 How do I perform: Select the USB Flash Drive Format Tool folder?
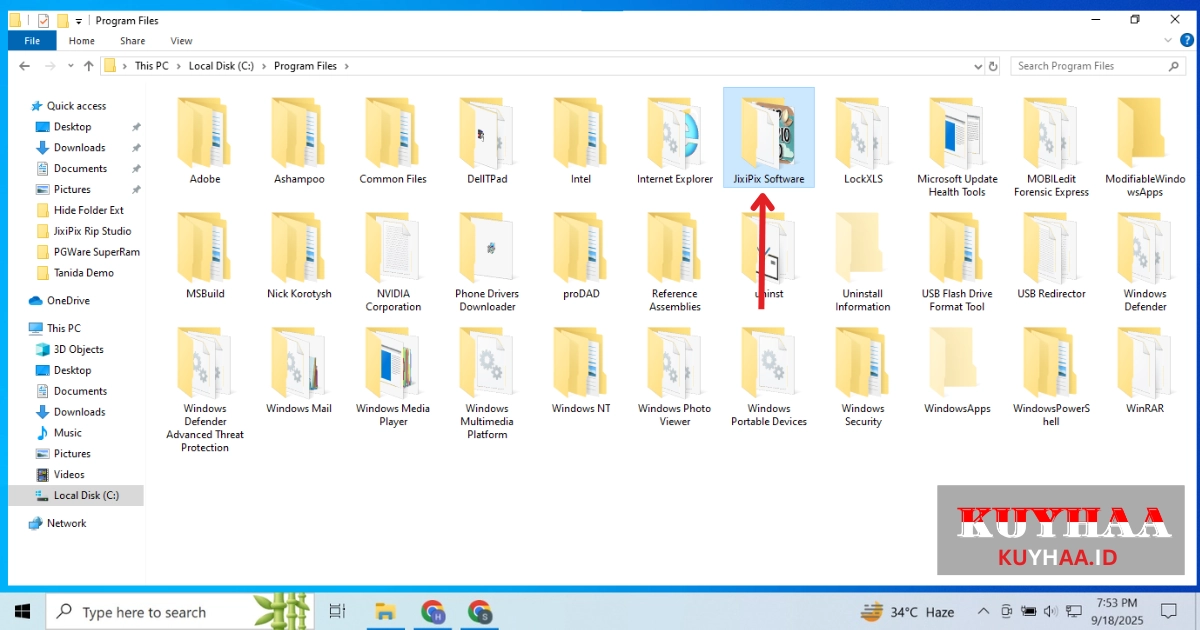click(957, 260)
